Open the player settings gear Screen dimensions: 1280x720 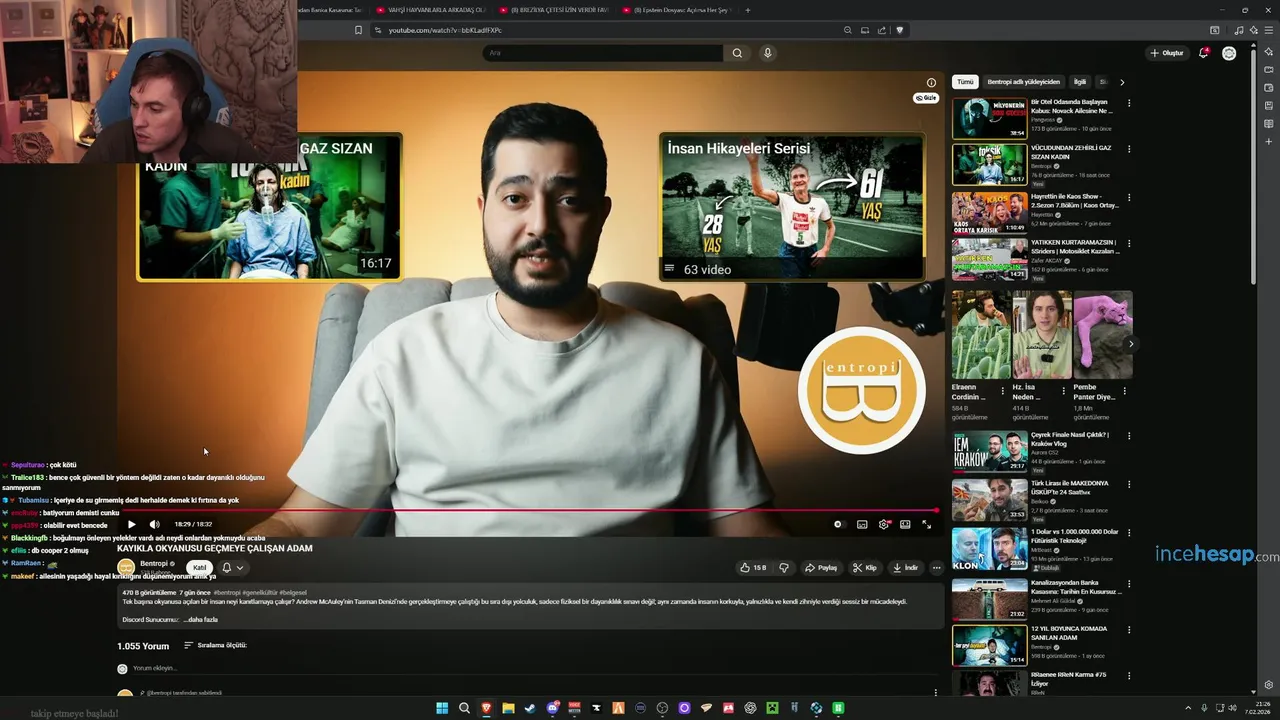[884, 524]
